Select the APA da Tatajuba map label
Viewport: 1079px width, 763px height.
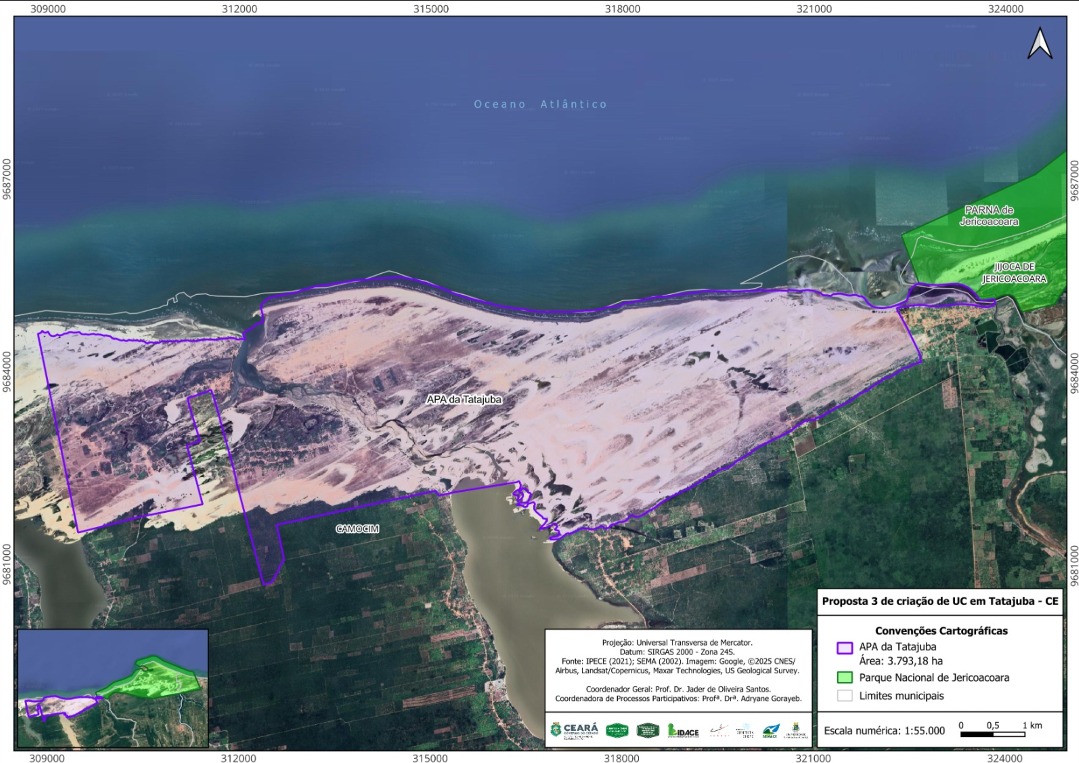coord(463,399)
